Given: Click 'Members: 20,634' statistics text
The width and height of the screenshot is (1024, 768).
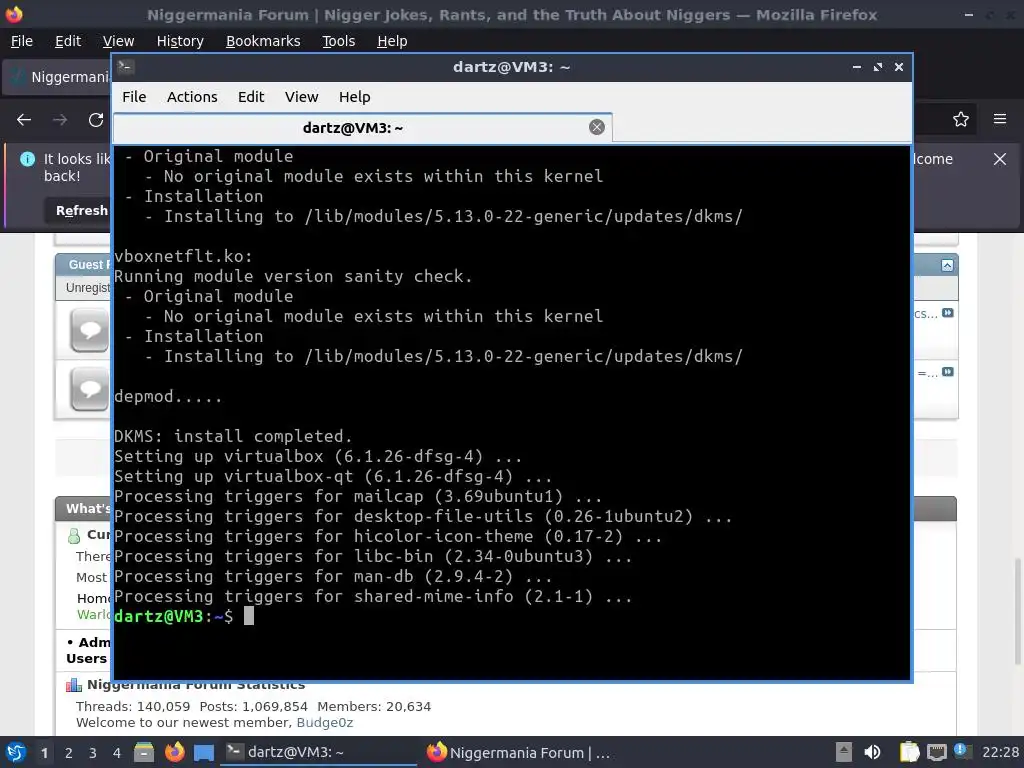Looking at the screenshot, I should [x=374, y=707].
